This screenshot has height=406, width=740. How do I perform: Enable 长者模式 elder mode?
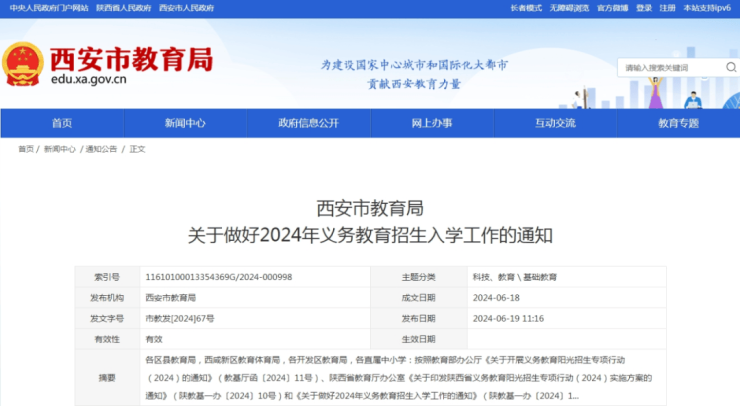click(x=526, y=8)
